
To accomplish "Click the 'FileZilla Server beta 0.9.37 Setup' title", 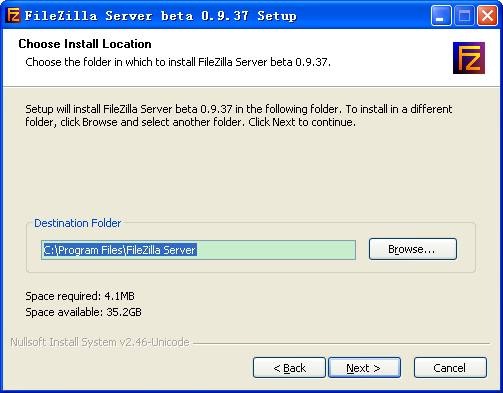I will coord(161,16).
